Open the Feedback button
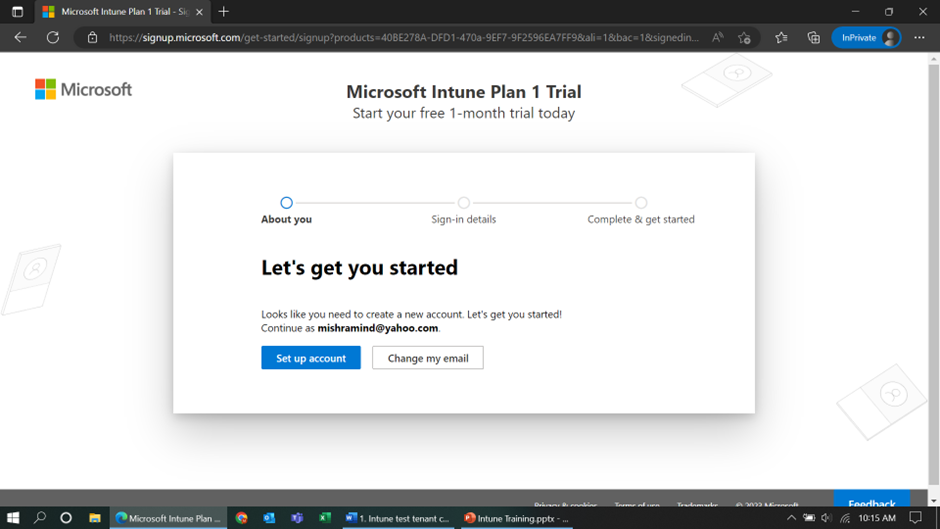The image size is (940, 529). pos(872,500)
